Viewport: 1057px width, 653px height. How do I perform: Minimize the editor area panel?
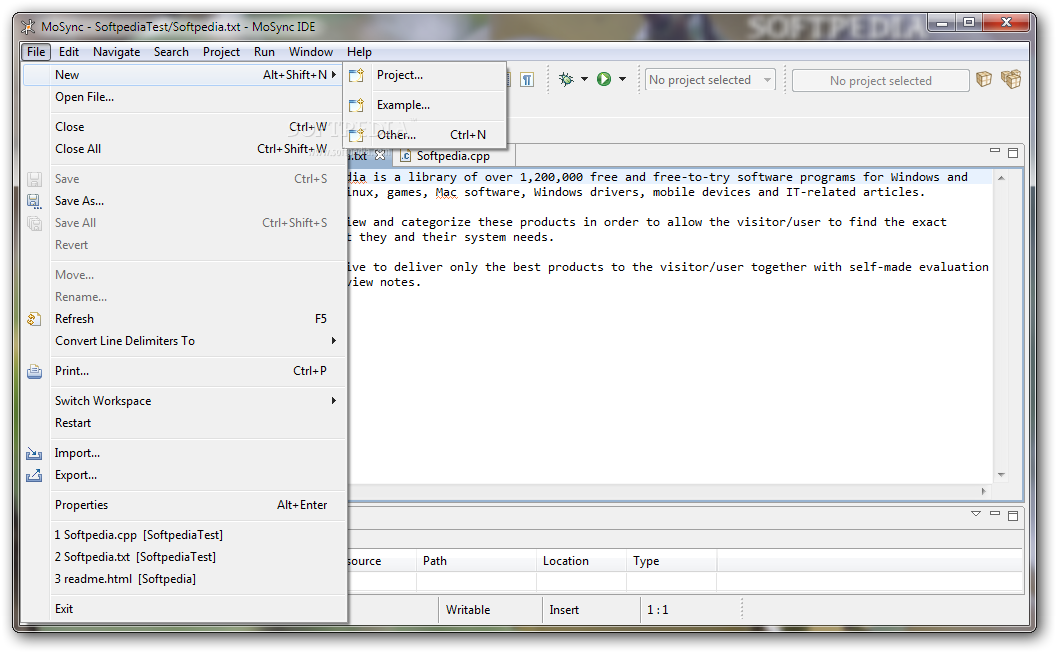pyautogui.click(x=994, y=152)
